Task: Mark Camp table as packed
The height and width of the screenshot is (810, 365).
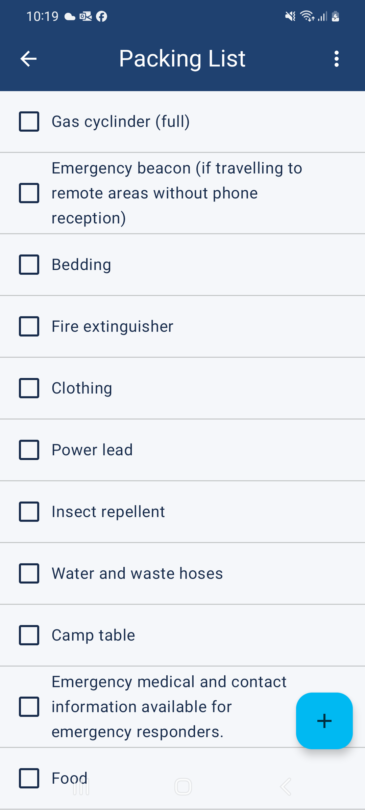Action: [29, 635]
